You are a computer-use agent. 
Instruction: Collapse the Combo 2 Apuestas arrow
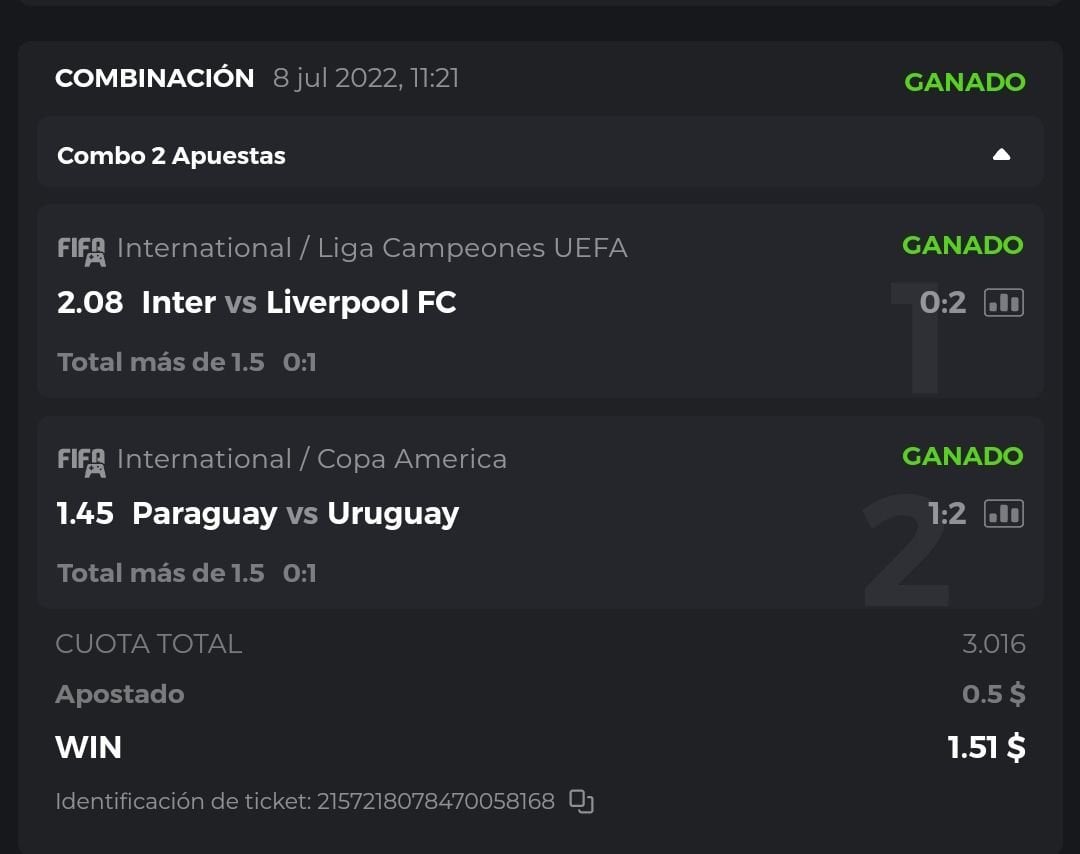[1001, 155]
